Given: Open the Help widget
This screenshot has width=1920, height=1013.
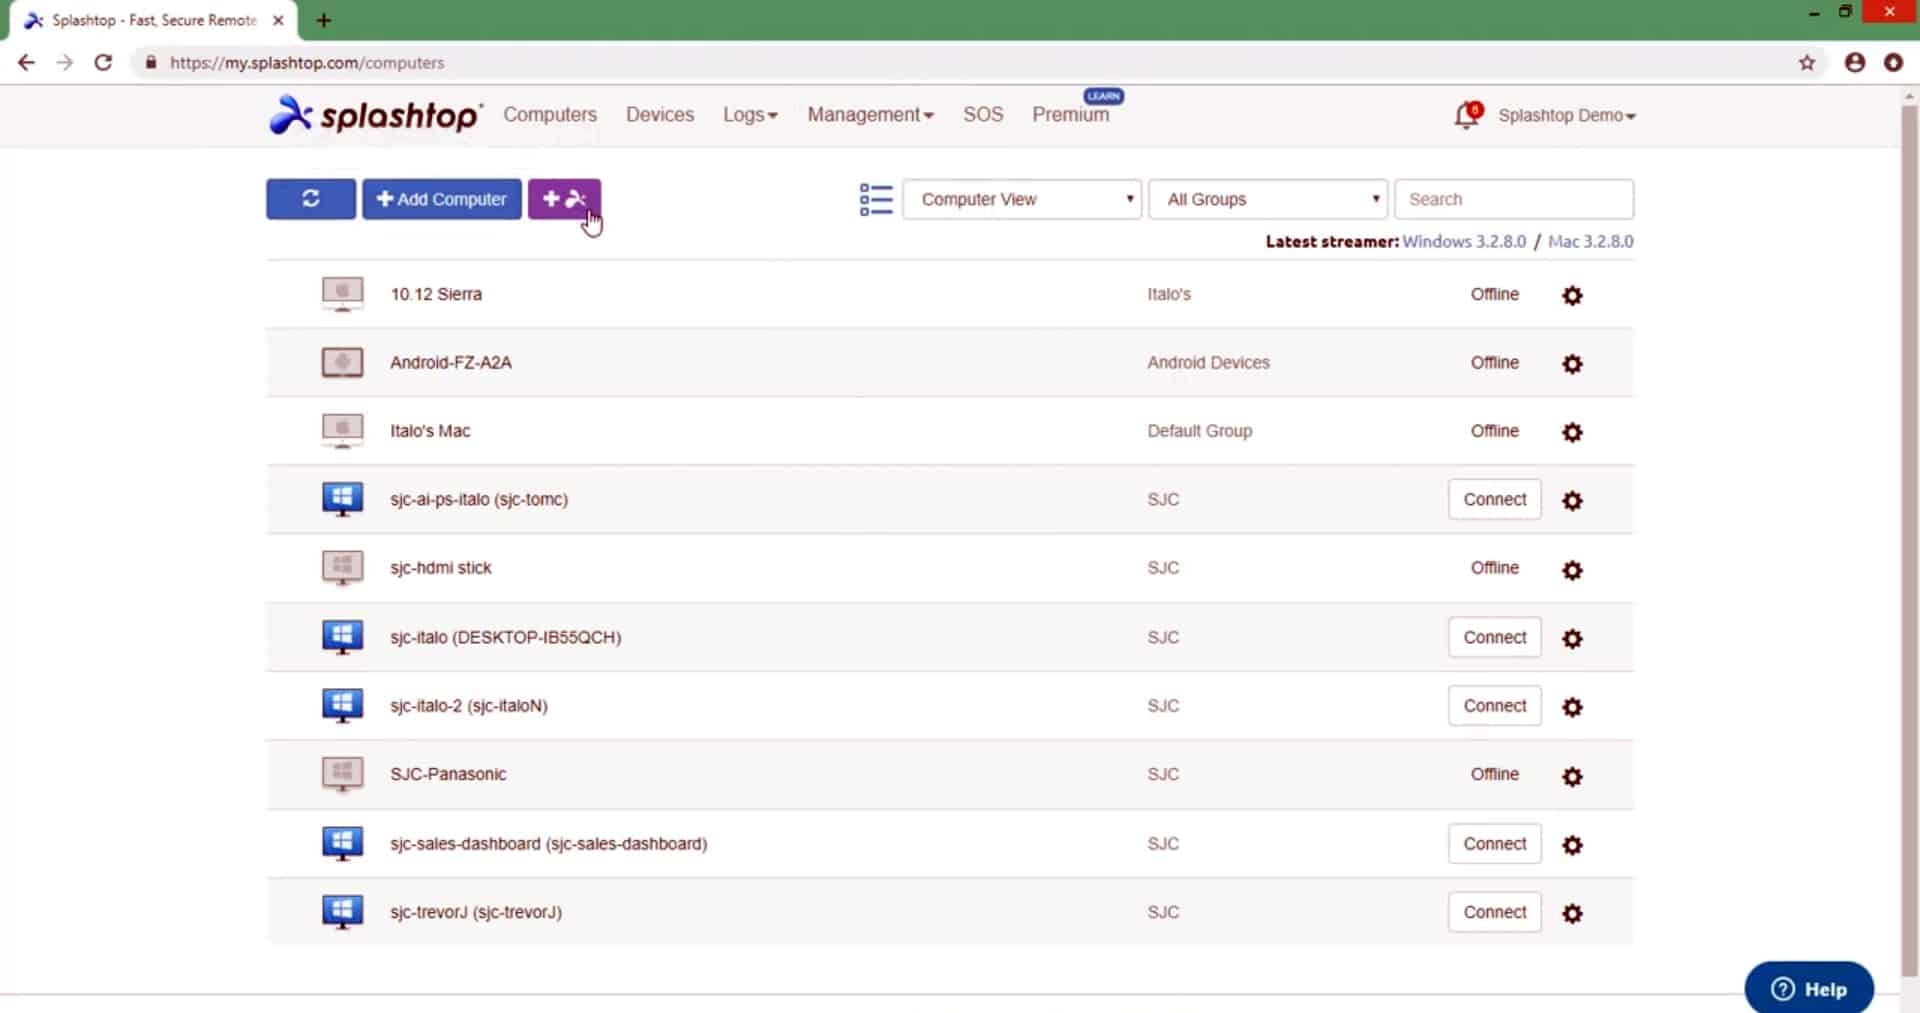Looking at the screenshot, I should coord(1809,988).
